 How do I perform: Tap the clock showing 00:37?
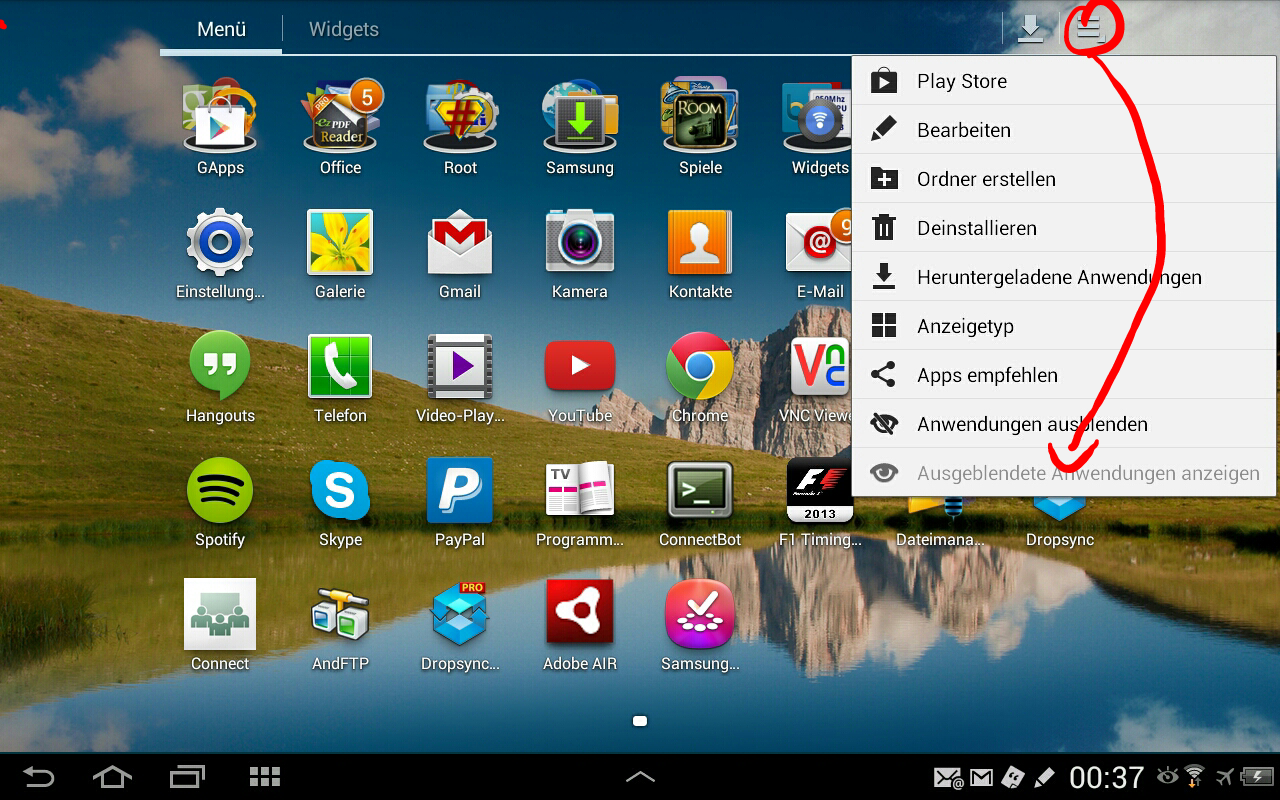pyautogui.click(x=1106, y=777)
